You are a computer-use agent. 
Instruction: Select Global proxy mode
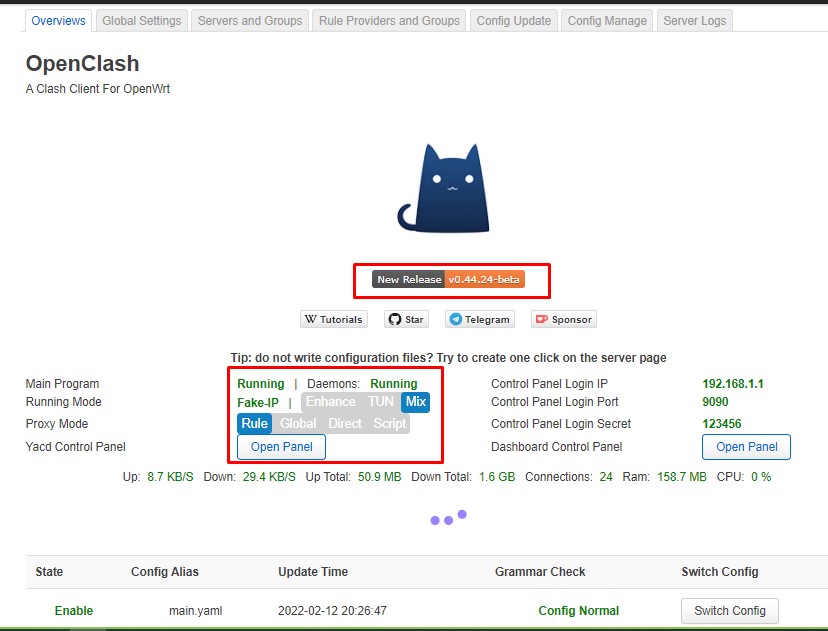coord(298,423)
